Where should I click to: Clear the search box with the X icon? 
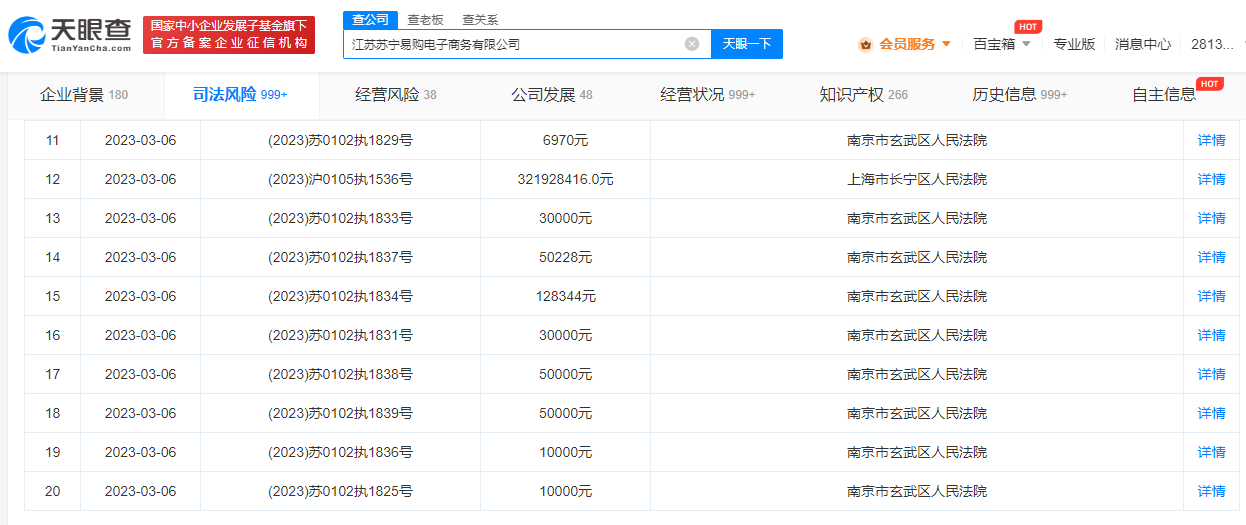(692, 44)
